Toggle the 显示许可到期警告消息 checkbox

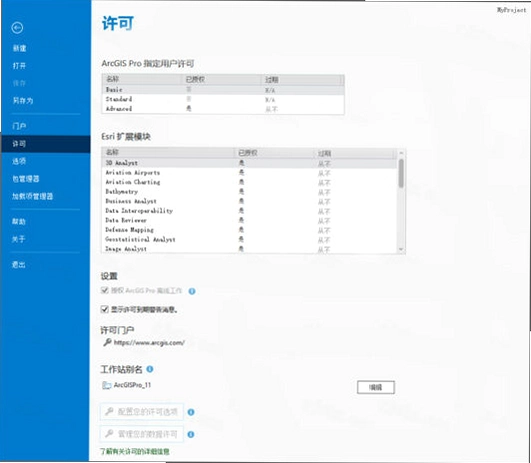coord(105,309)
